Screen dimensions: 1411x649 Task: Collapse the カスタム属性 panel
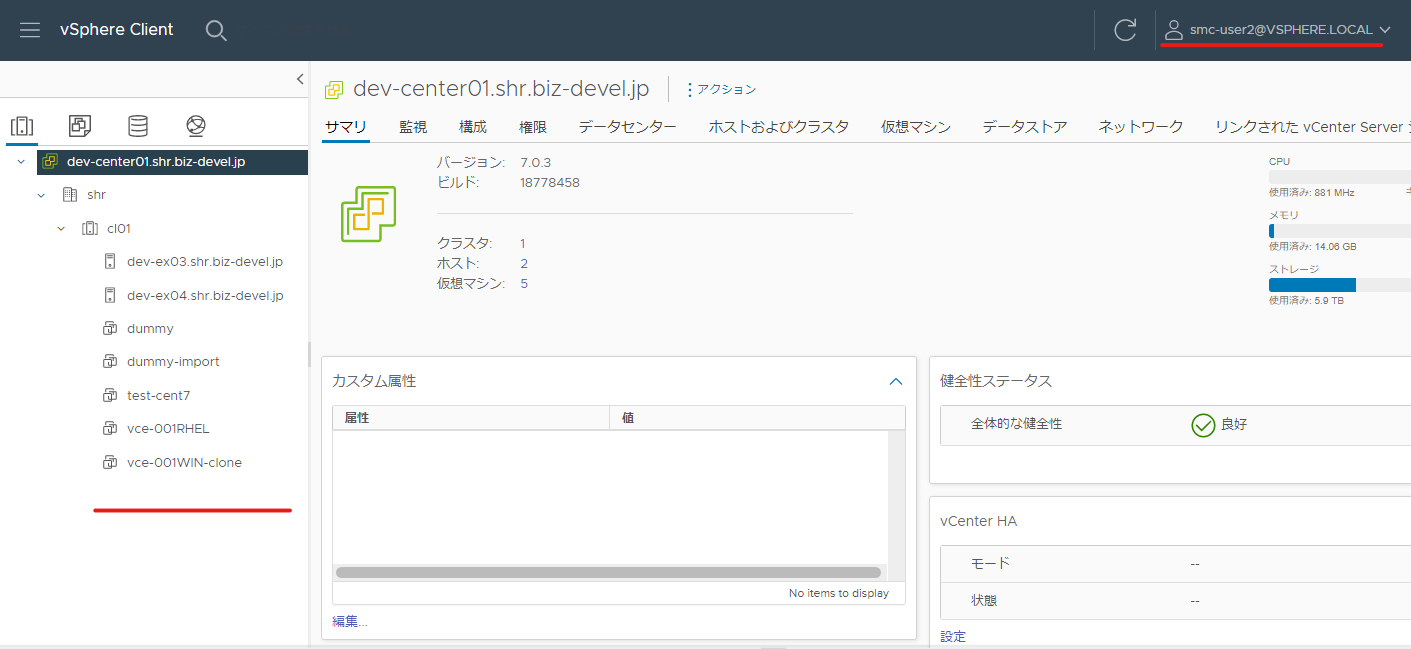(x=896, y=381)
